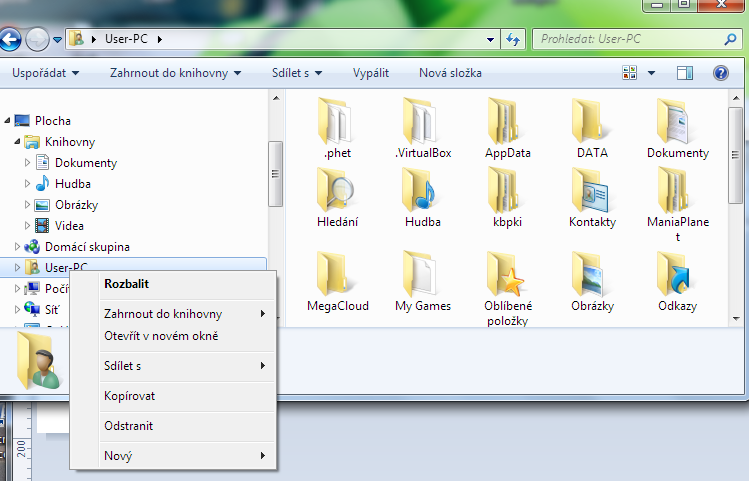The image size is (749, 481).
Task: Open the AppData folder
Action: [x=507, y=128]
